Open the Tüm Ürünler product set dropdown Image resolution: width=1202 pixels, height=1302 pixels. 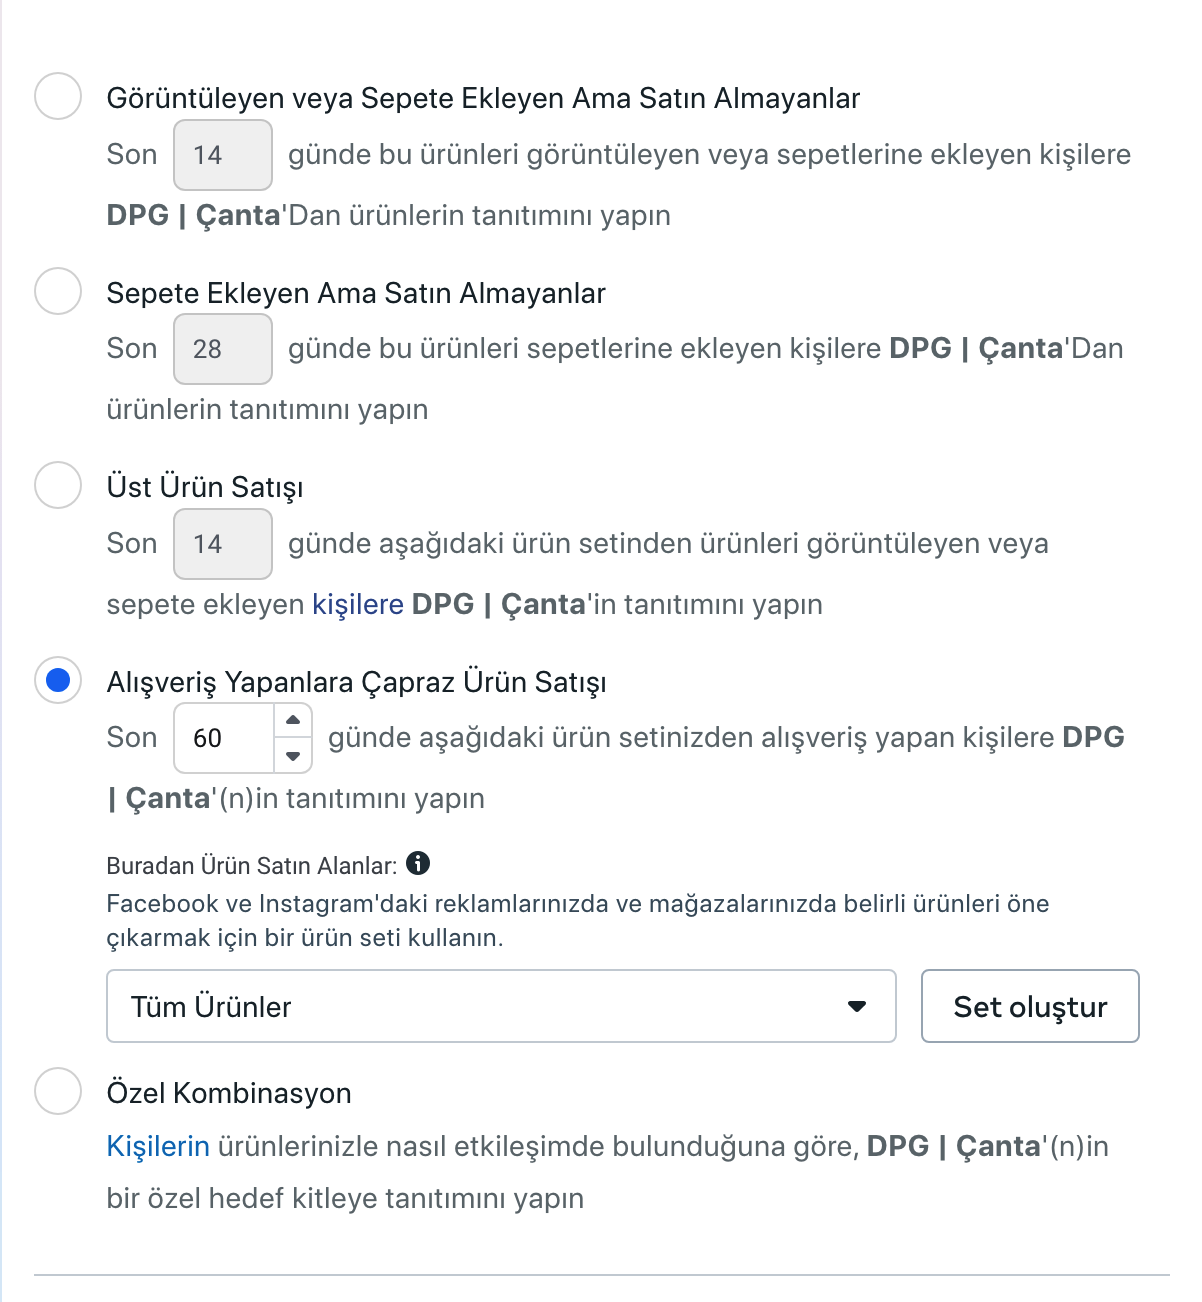pos(501,1006)
